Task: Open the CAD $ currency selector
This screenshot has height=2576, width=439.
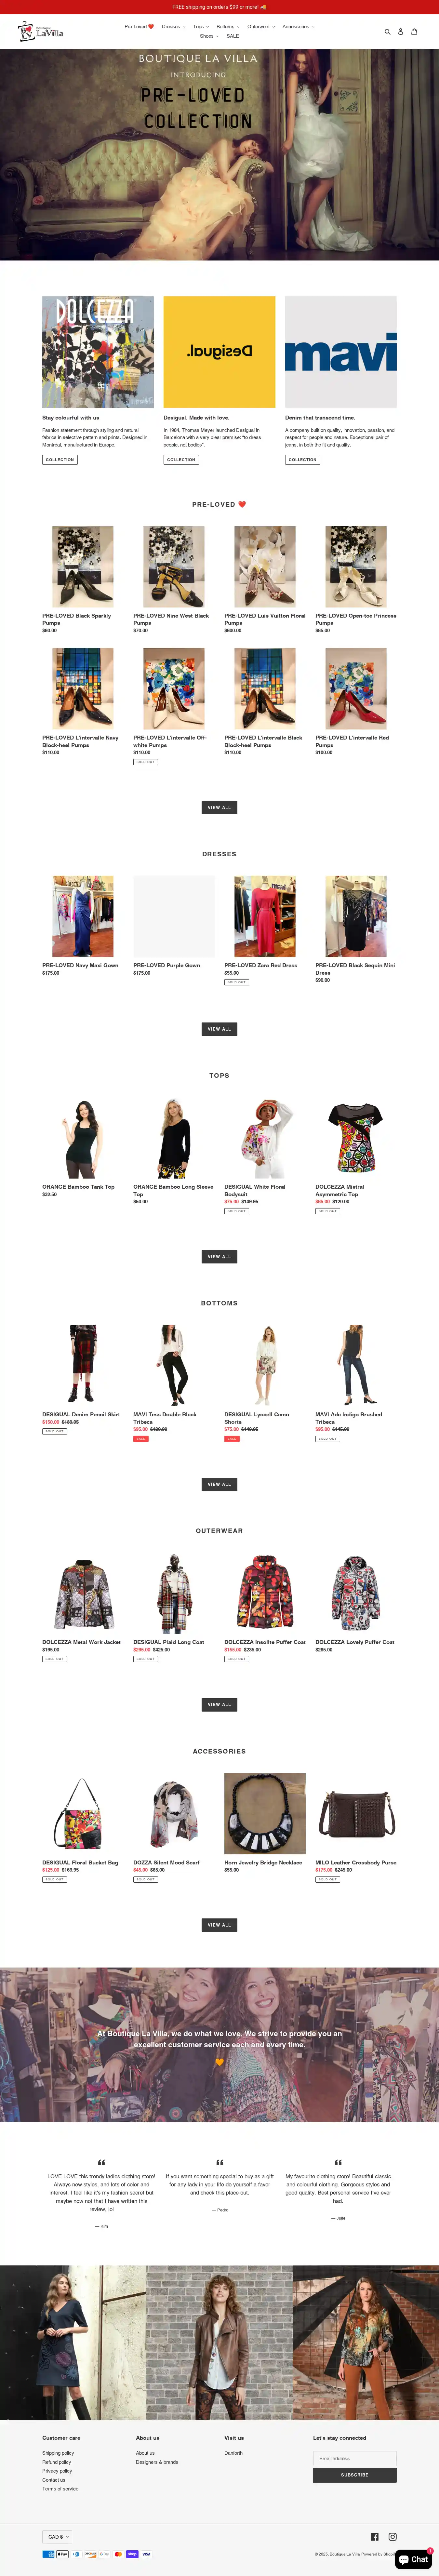Action: pyautogui.click(x=57, y=2536)
